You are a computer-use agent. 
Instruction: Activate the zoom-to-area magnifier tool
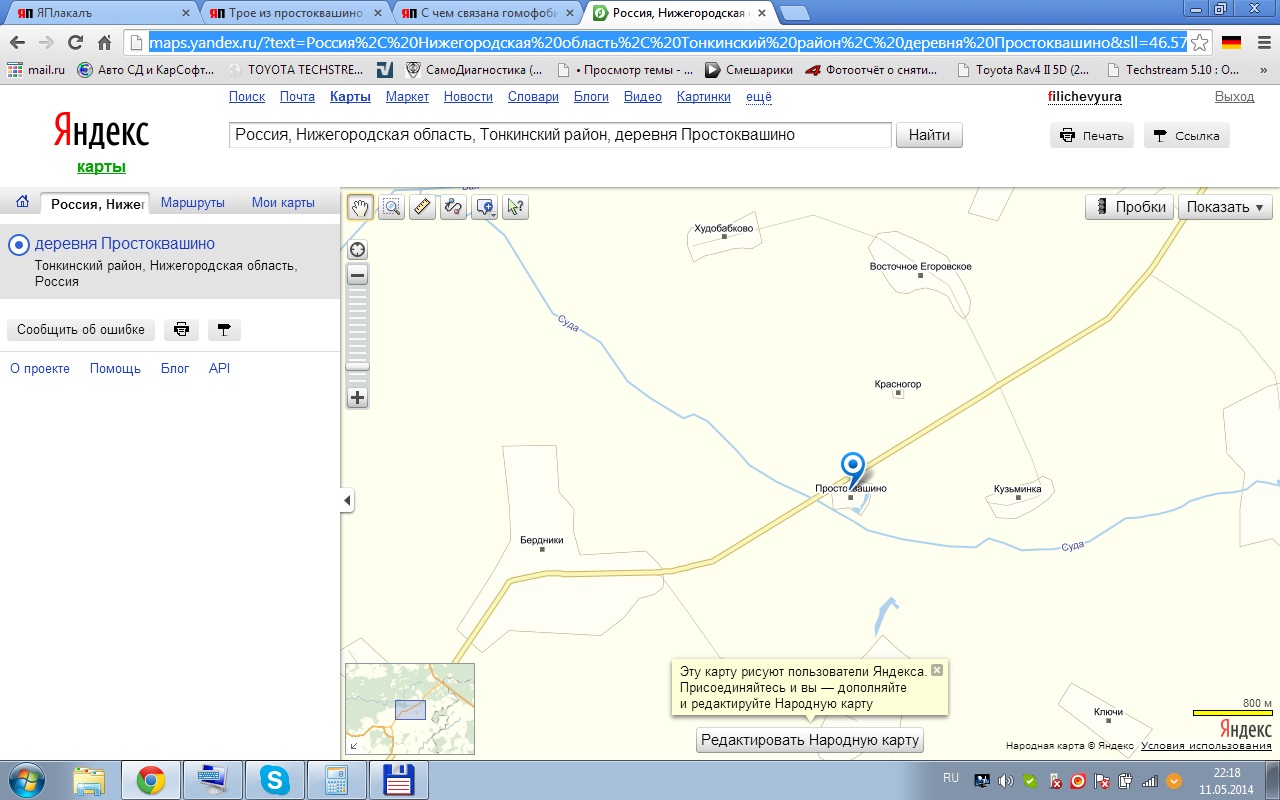pos(391,207)
